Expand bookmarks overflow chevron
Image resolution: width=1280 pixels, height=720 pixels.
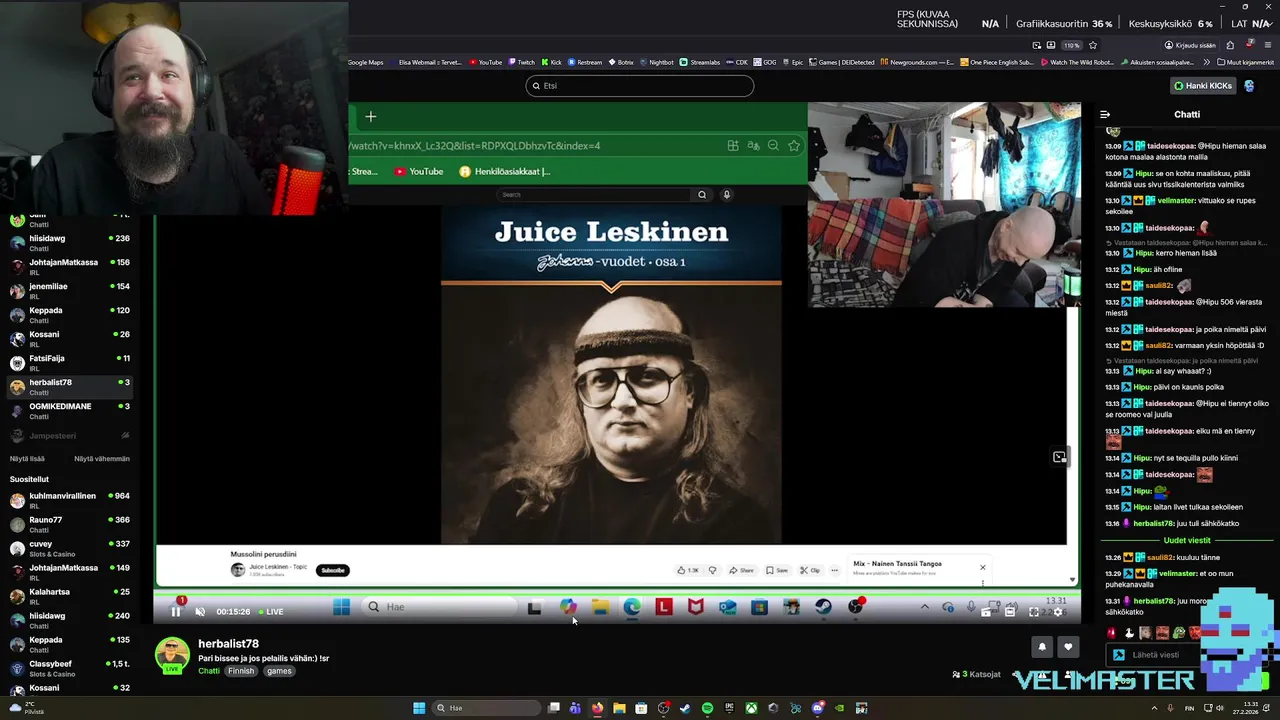coord(1206,62)
